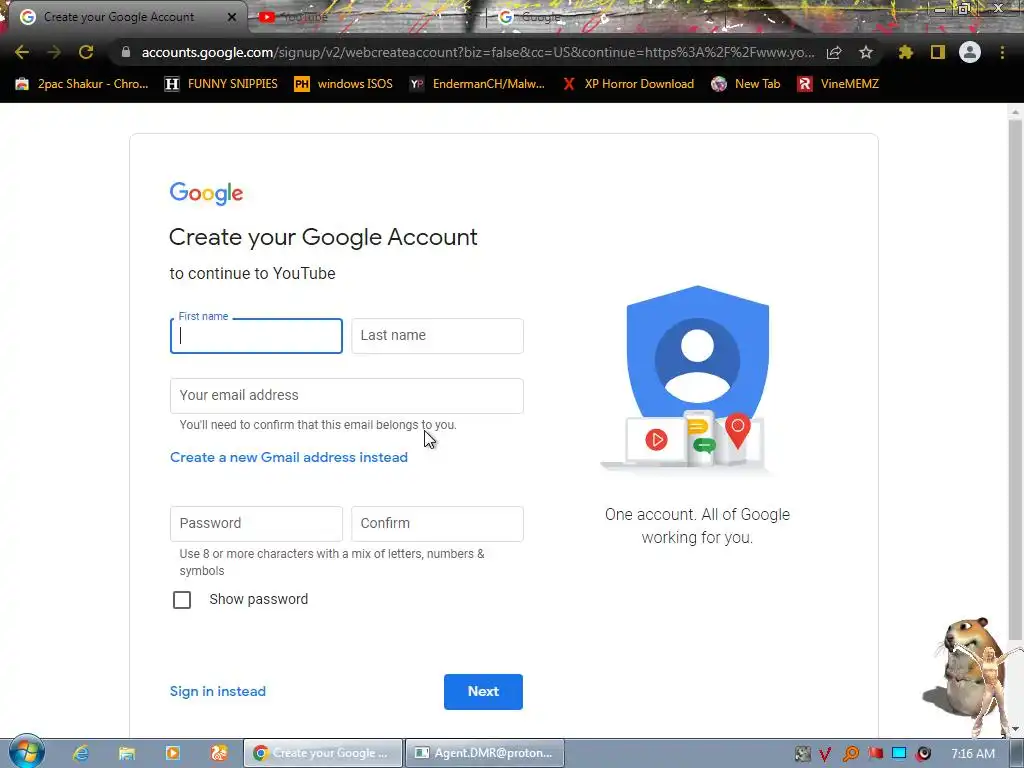Click the speaker volume tray icon

923,754
